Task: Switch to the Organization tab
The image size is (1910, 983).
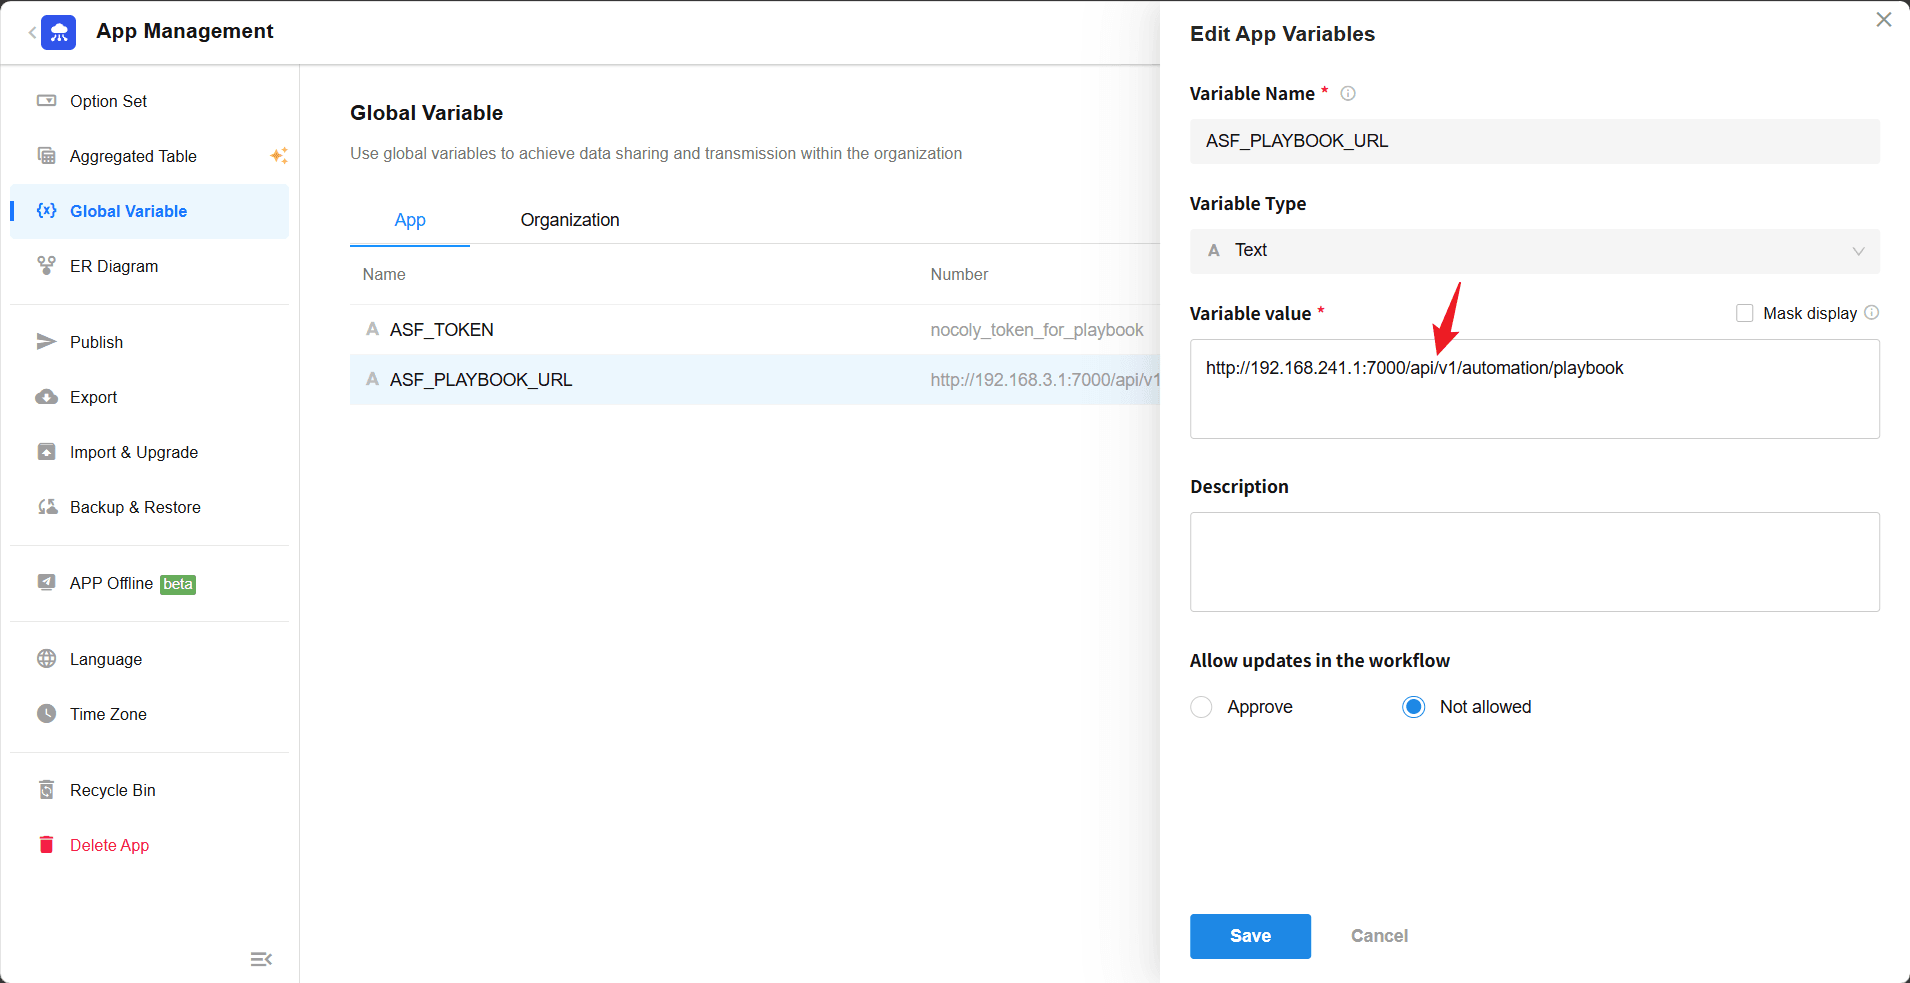Action: point(569,220)
